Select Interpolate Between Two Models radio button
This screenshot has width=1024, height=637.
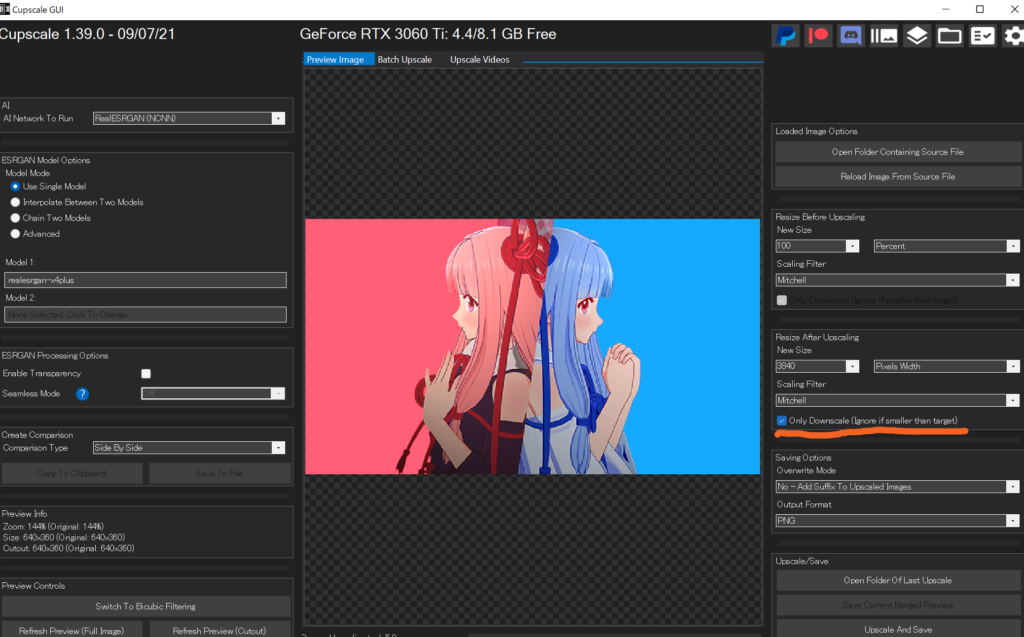(15, 202)
